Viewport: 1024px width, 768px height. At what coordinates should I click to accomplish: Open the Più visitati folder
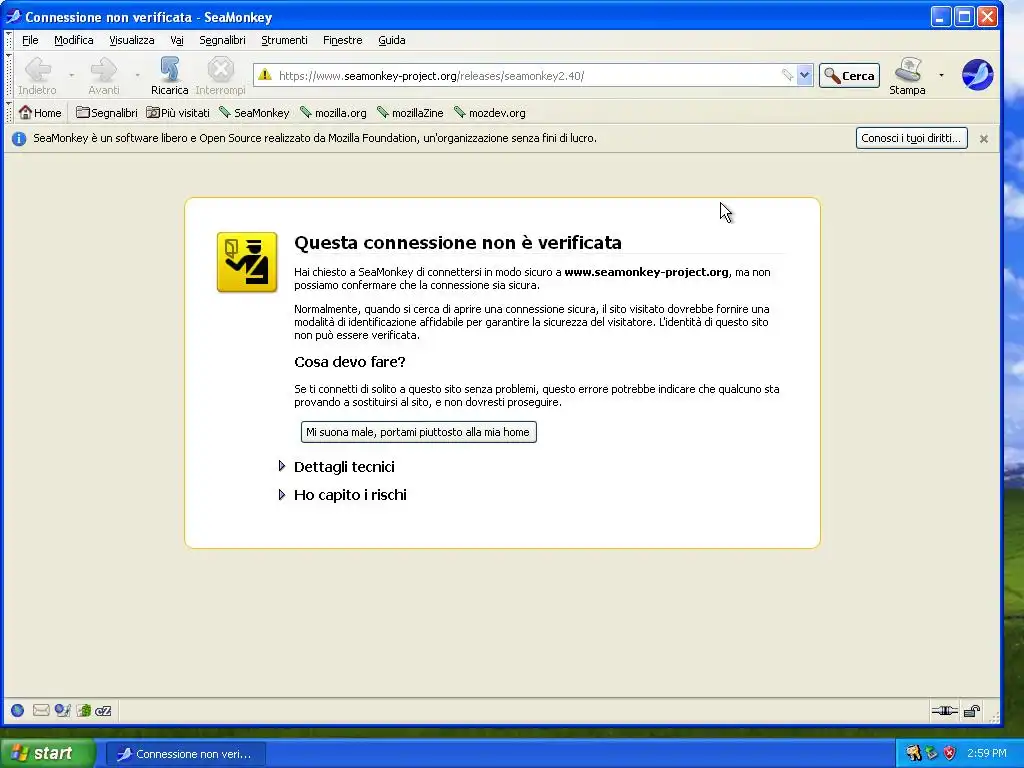click(178, 112)
